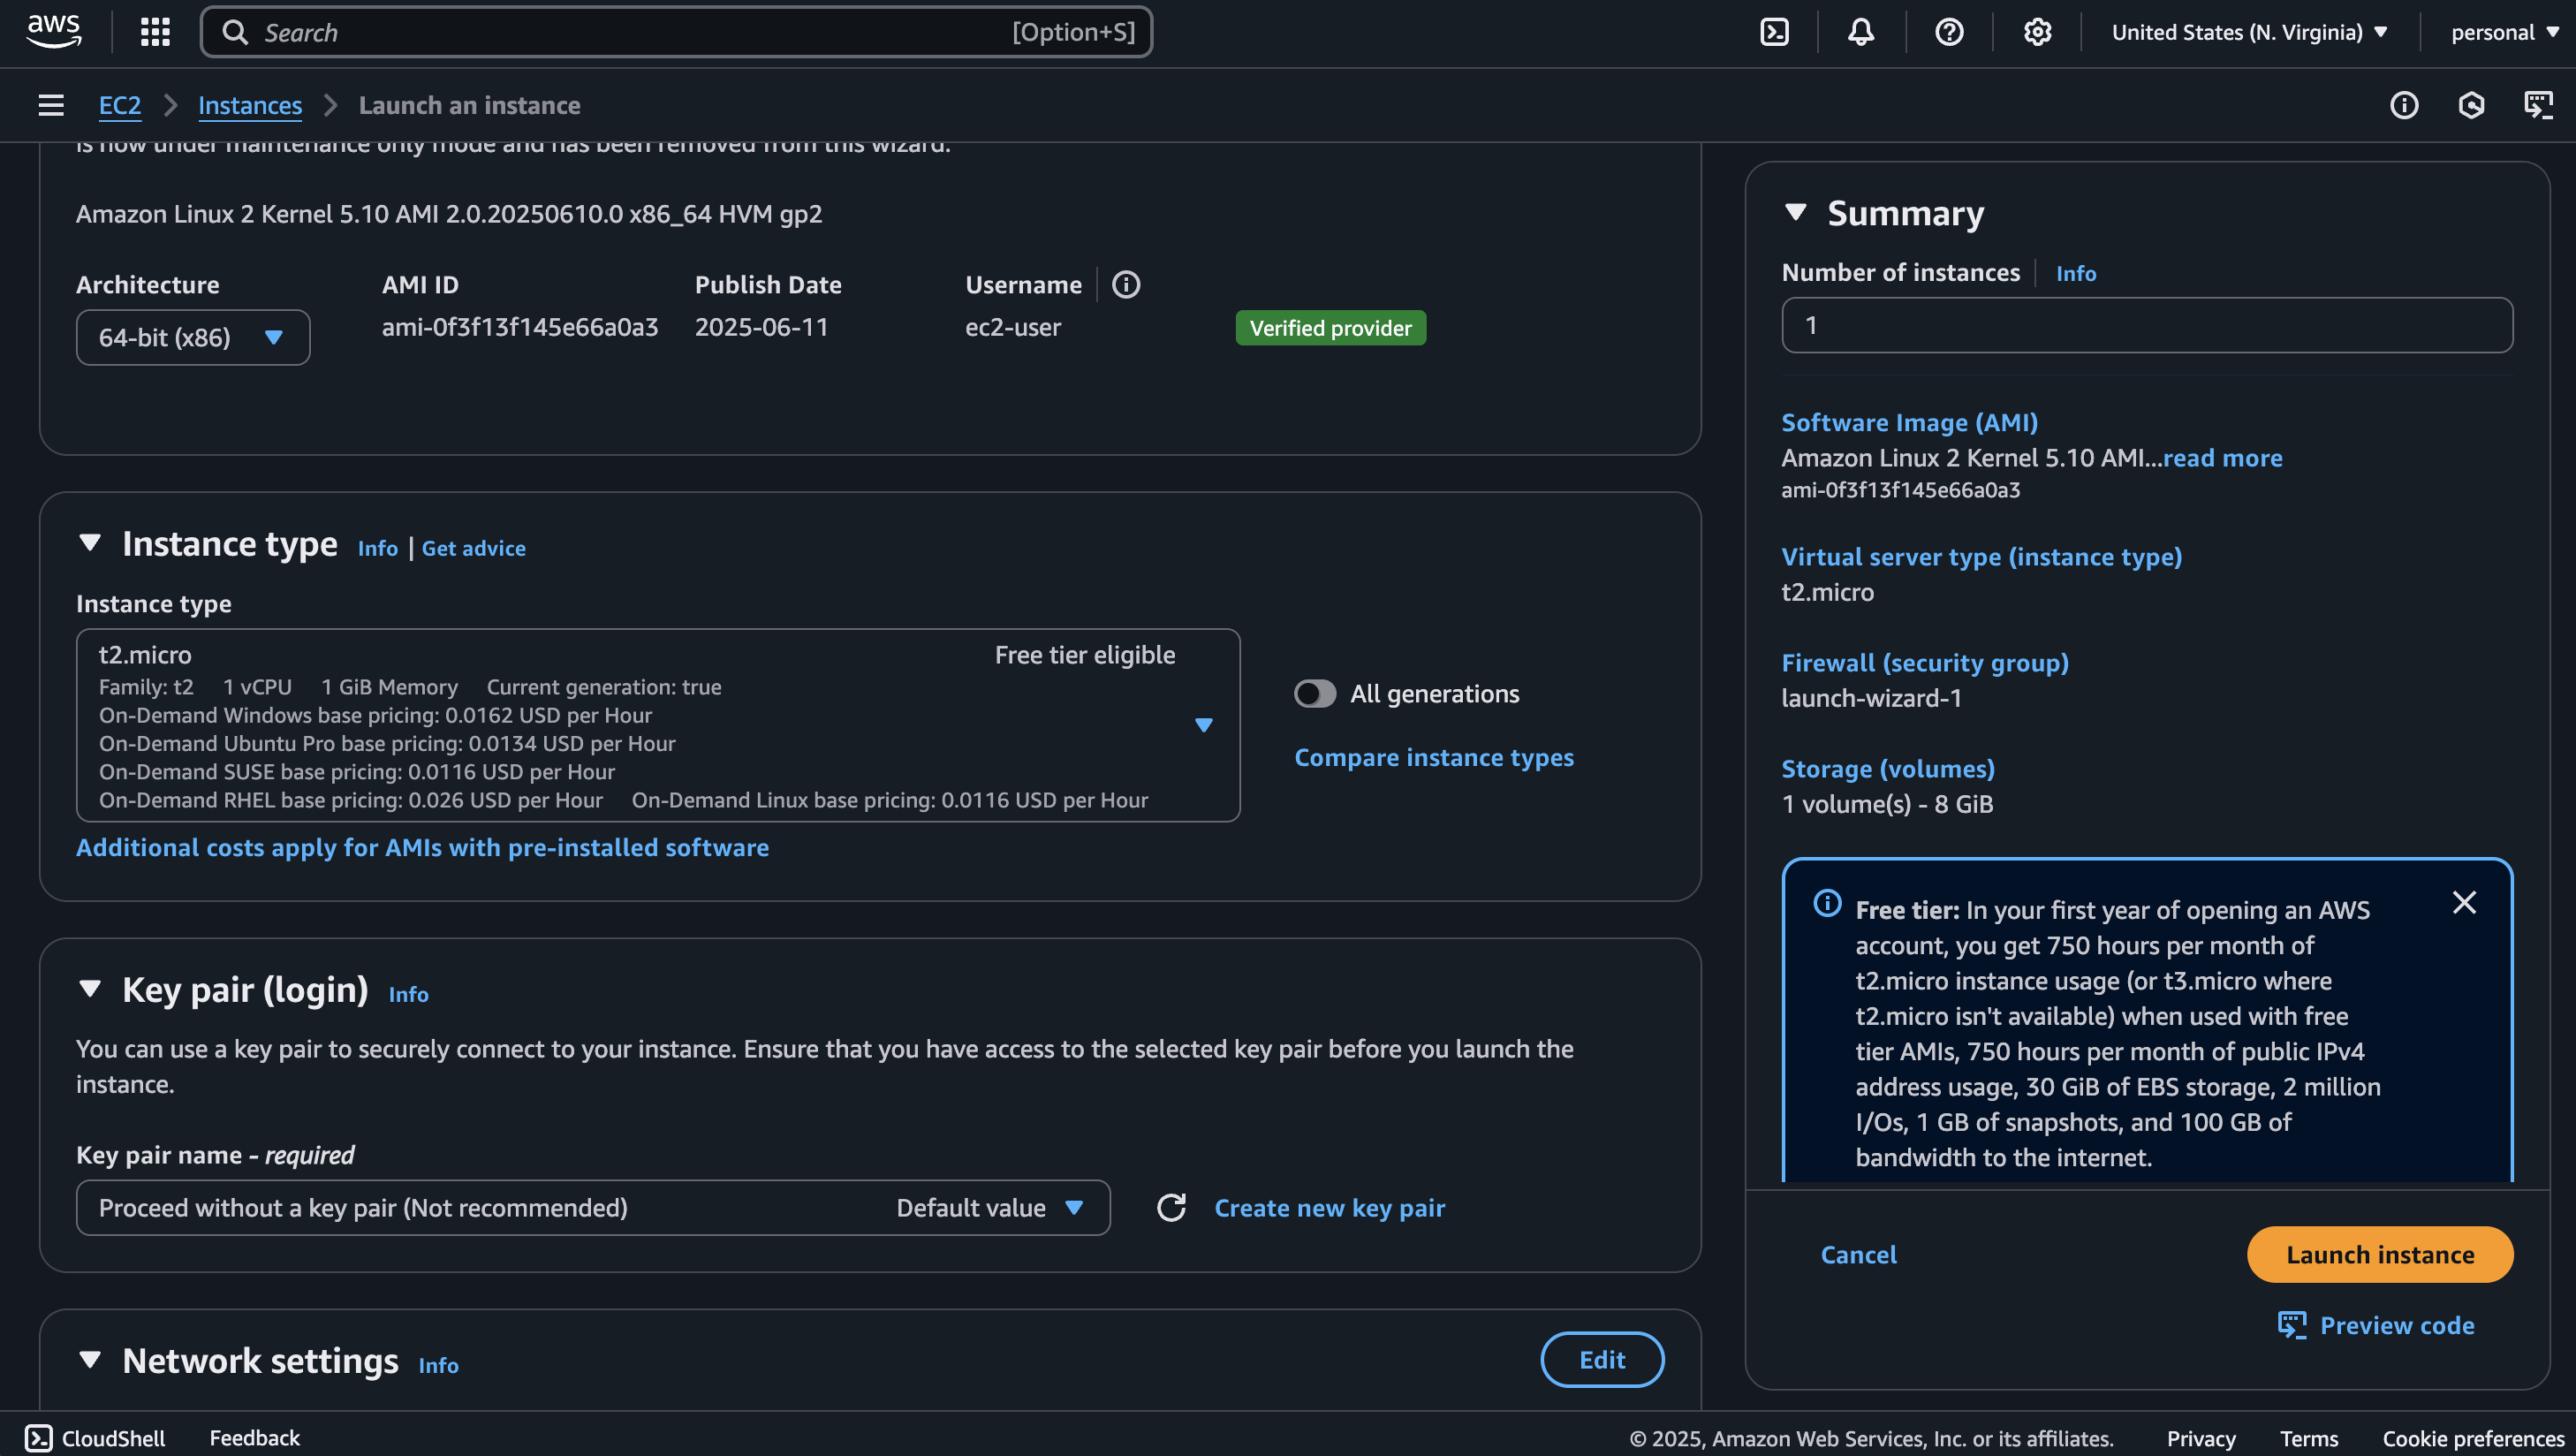This screenshot has width=2576, height=1456.
Task: Click read more on Software Image
Action: point(2222,458)
